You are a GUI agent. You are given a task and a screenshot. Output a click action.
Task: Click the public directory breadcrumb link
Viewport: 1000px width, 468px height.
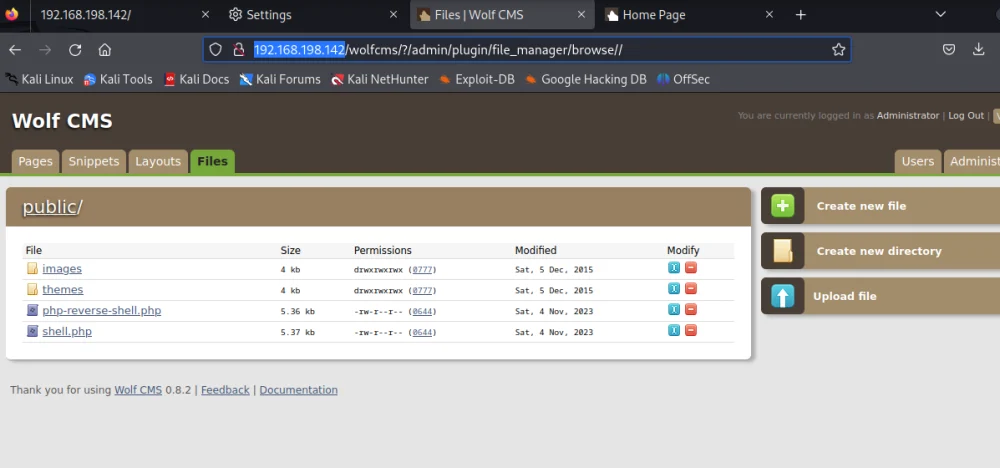coord(50,207)
